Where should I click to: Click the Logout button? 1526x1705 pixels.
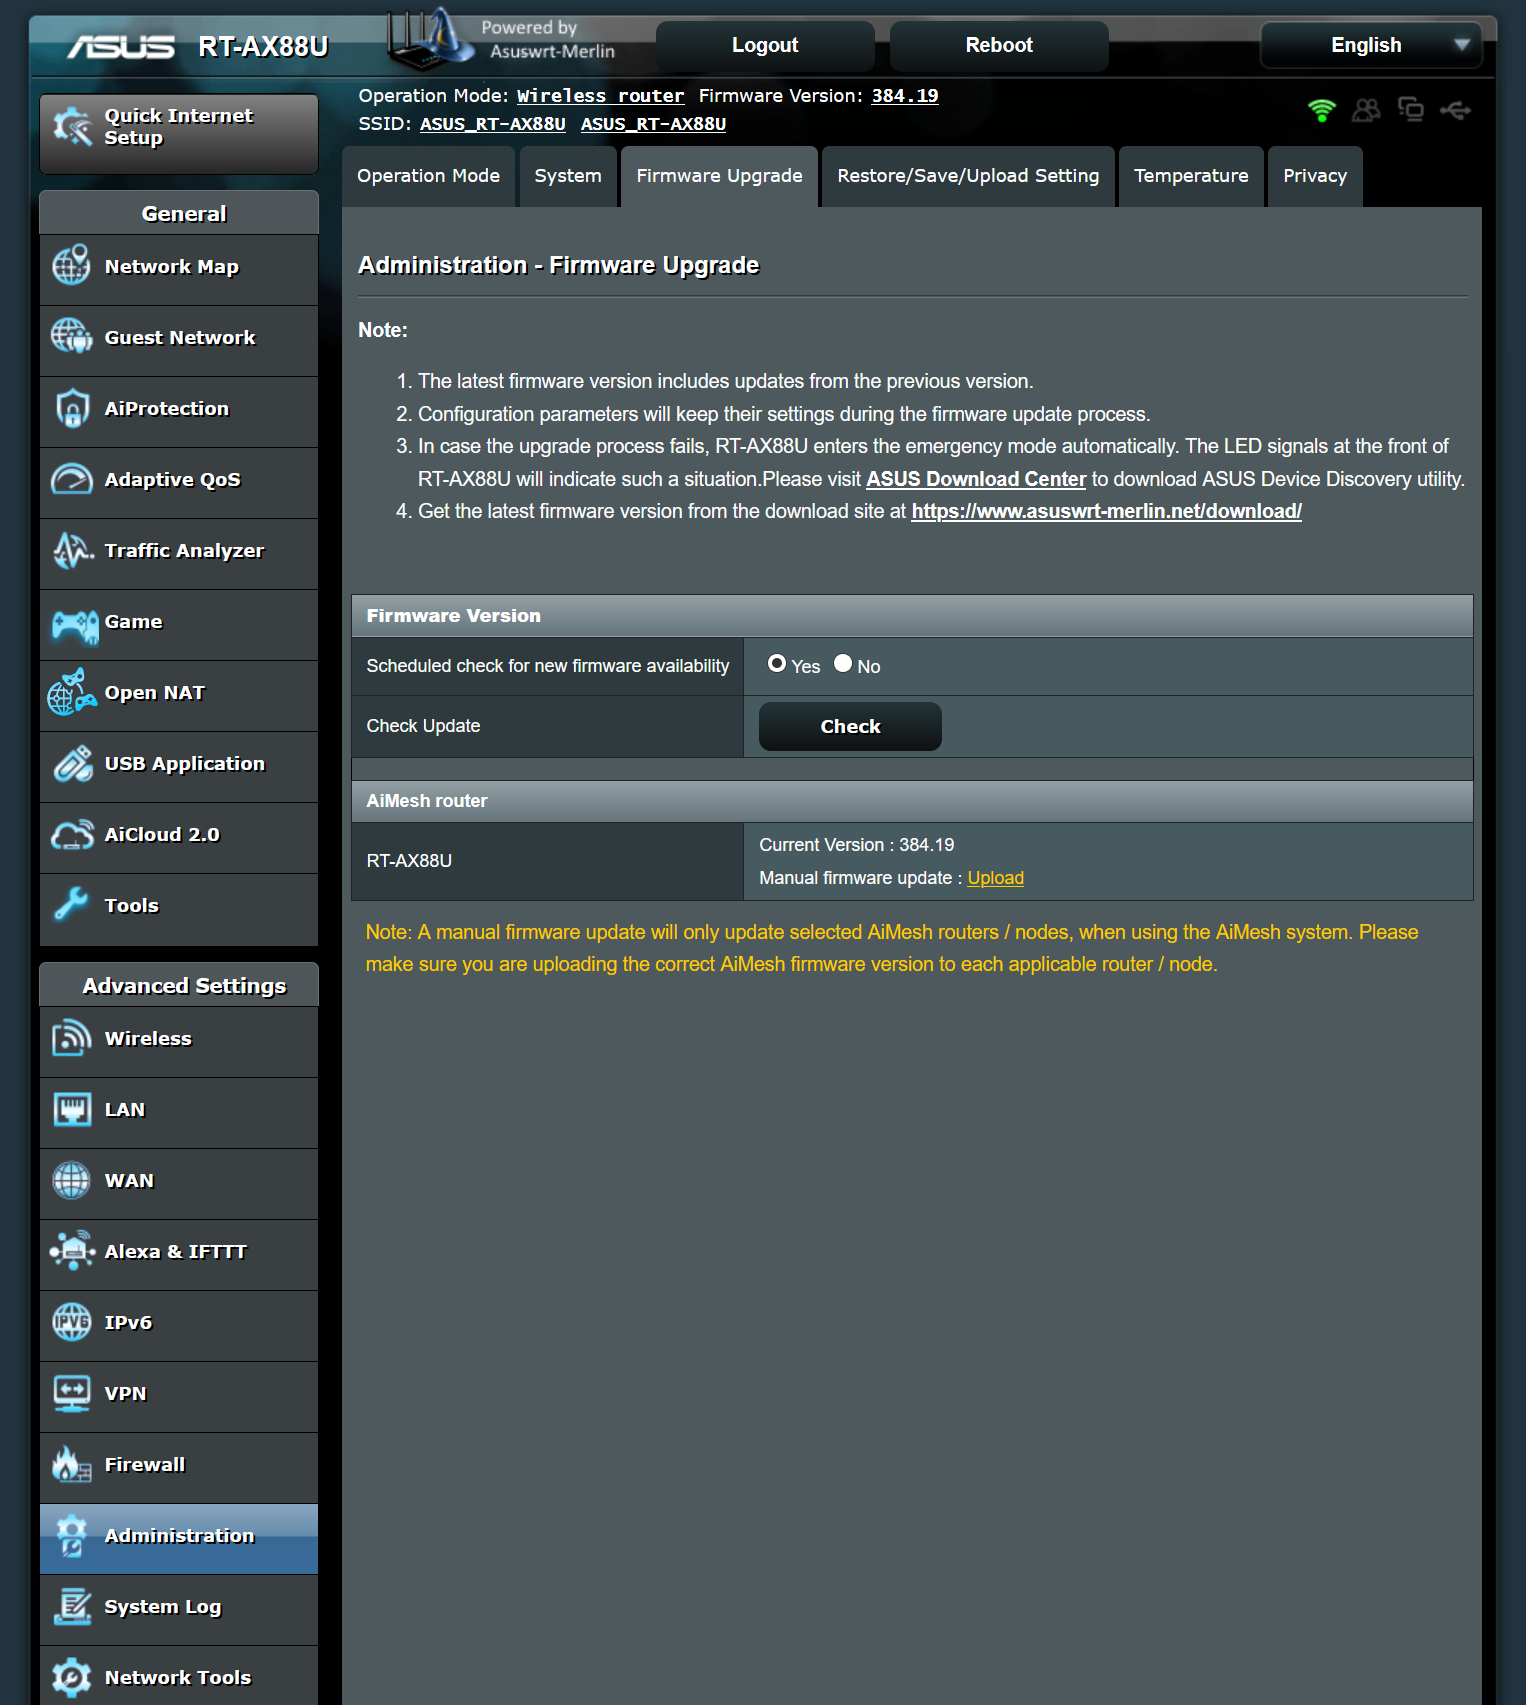(765, 45)
